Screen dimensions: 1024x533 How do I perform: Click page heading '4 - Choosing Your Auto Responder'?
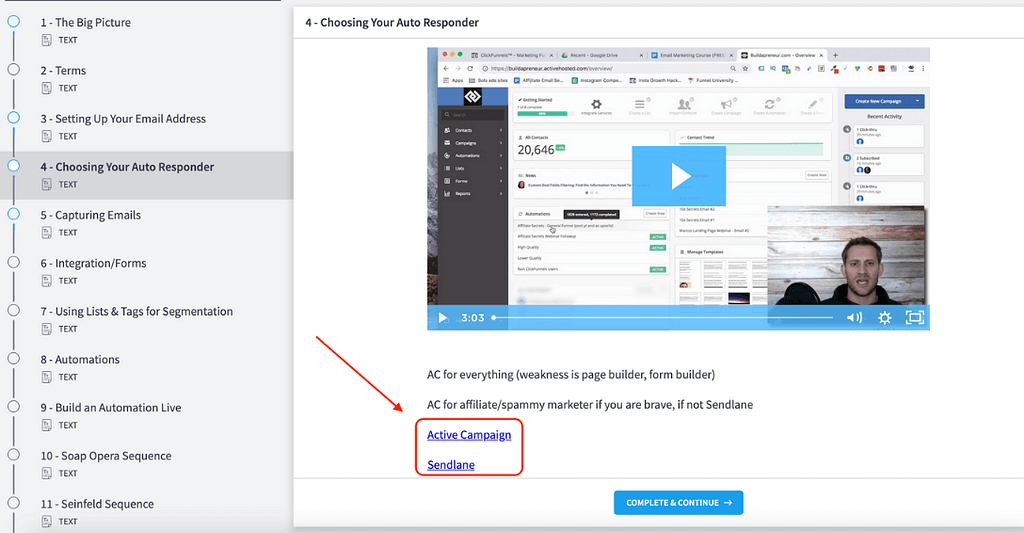392,23
